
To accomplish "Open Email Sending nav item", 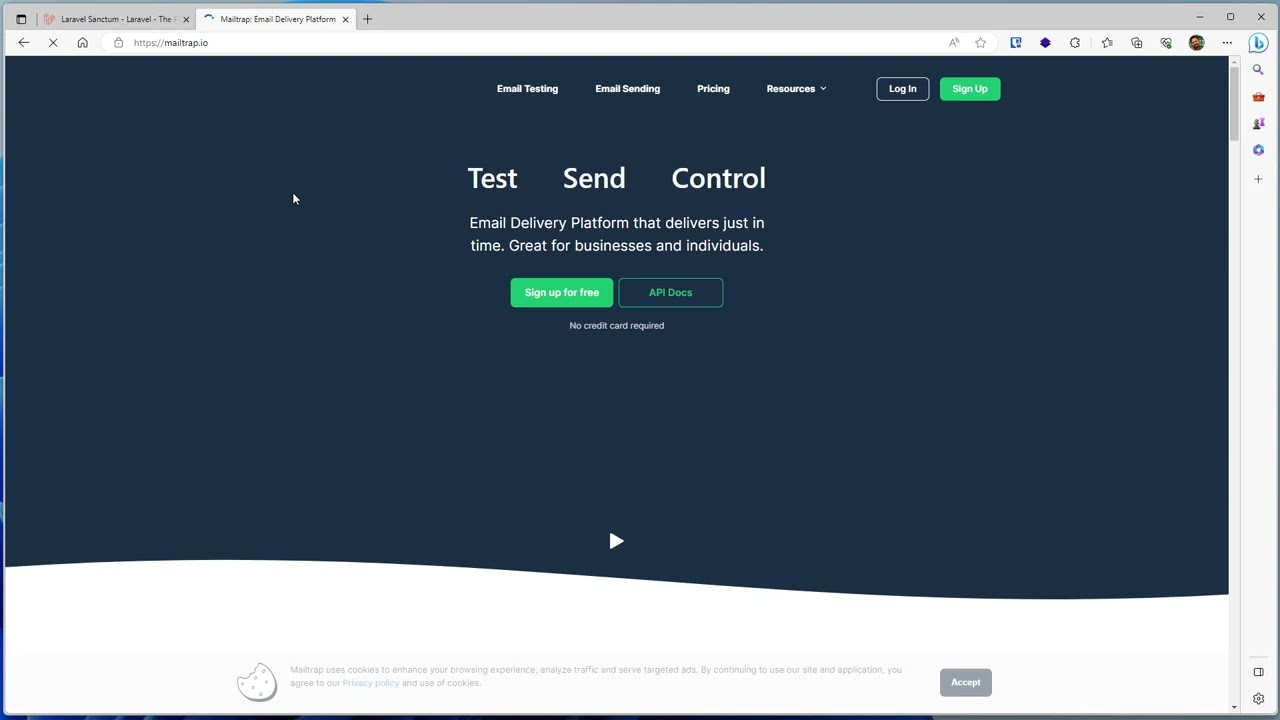I will [x=627, y=89].
